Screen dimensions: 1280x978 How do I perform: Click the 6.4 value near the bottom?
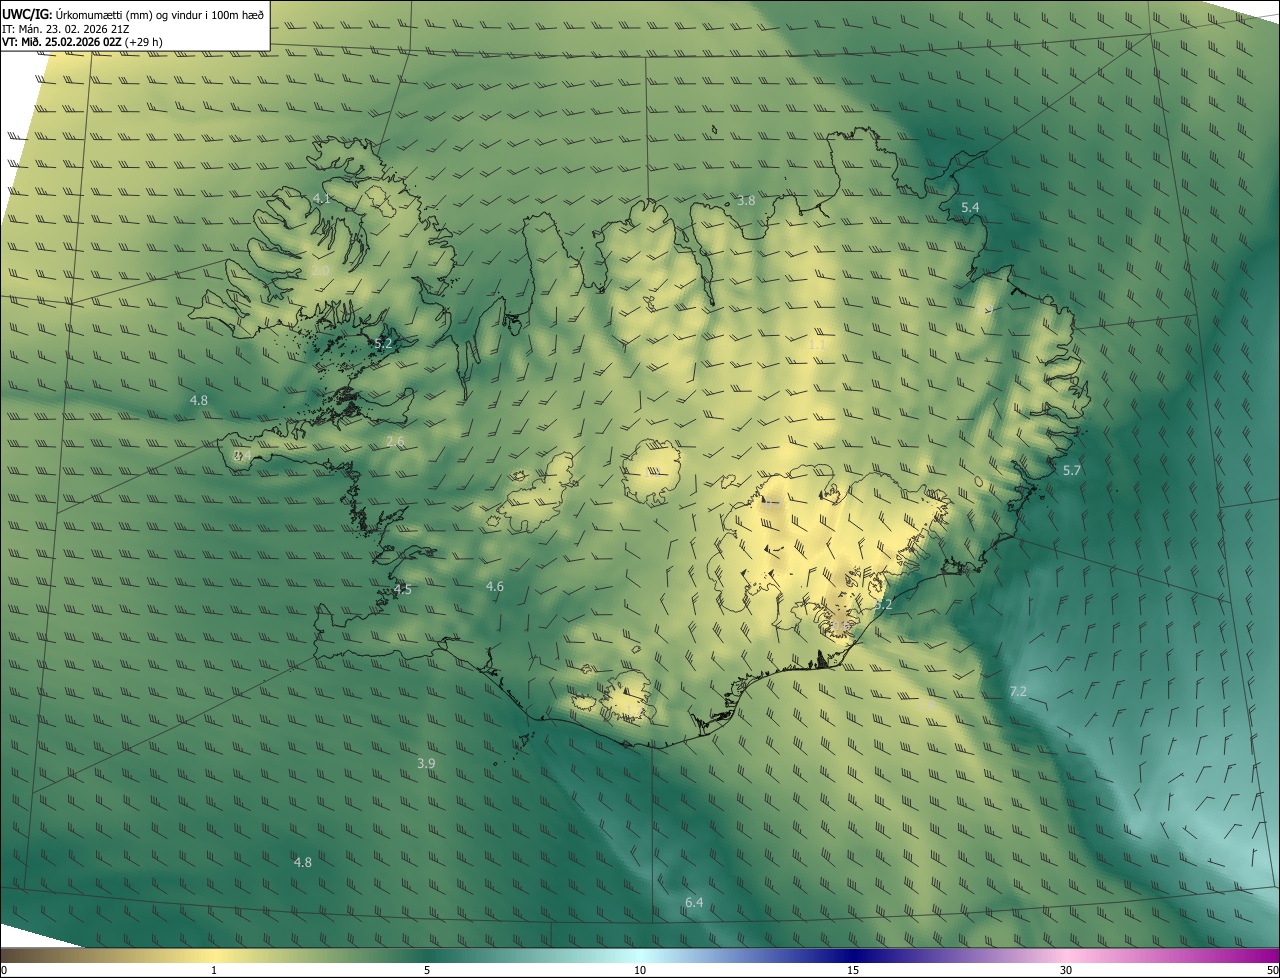tap(694, 903)
